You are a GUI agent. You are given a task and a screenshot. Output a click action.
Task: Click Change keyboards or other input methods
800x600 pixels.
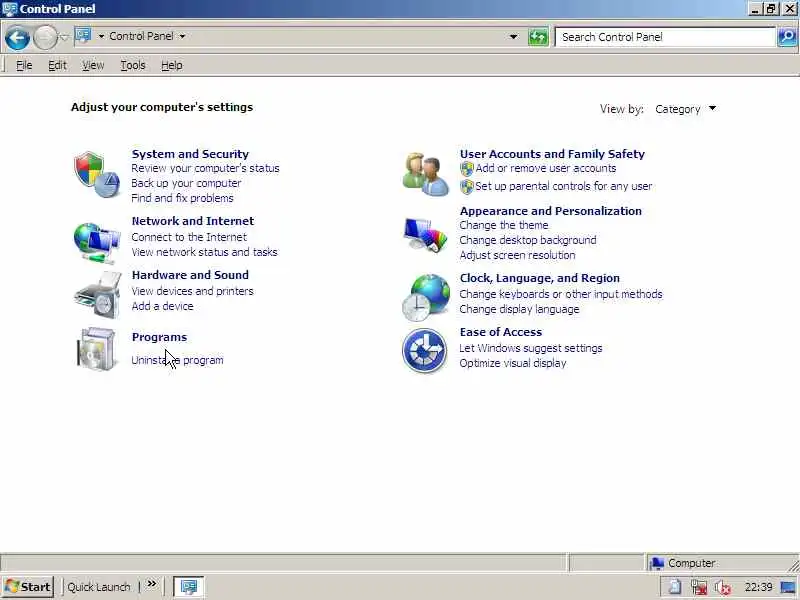pyautogui.click(x=561, y=294)
